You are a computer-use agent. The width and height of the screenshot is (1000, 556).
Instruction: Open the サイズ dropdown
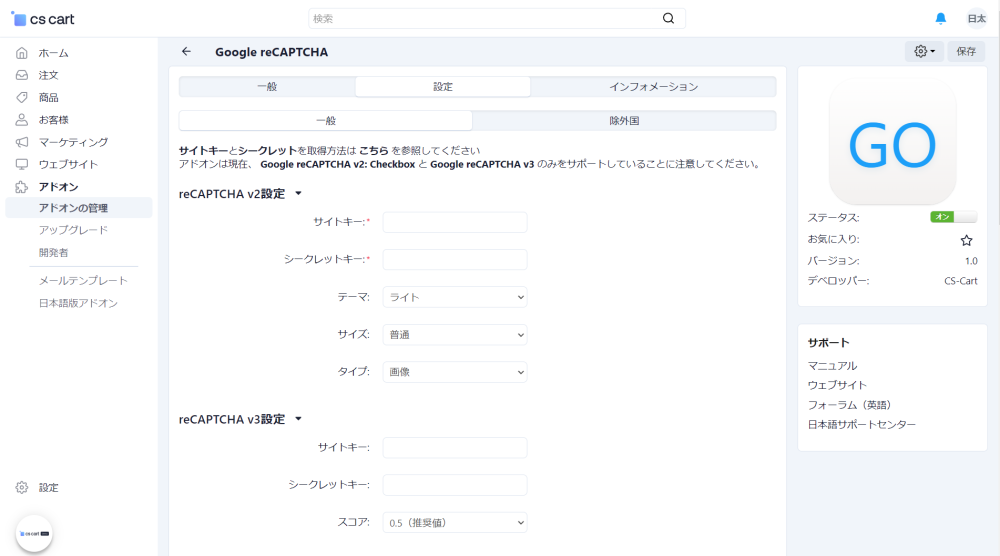455,335
